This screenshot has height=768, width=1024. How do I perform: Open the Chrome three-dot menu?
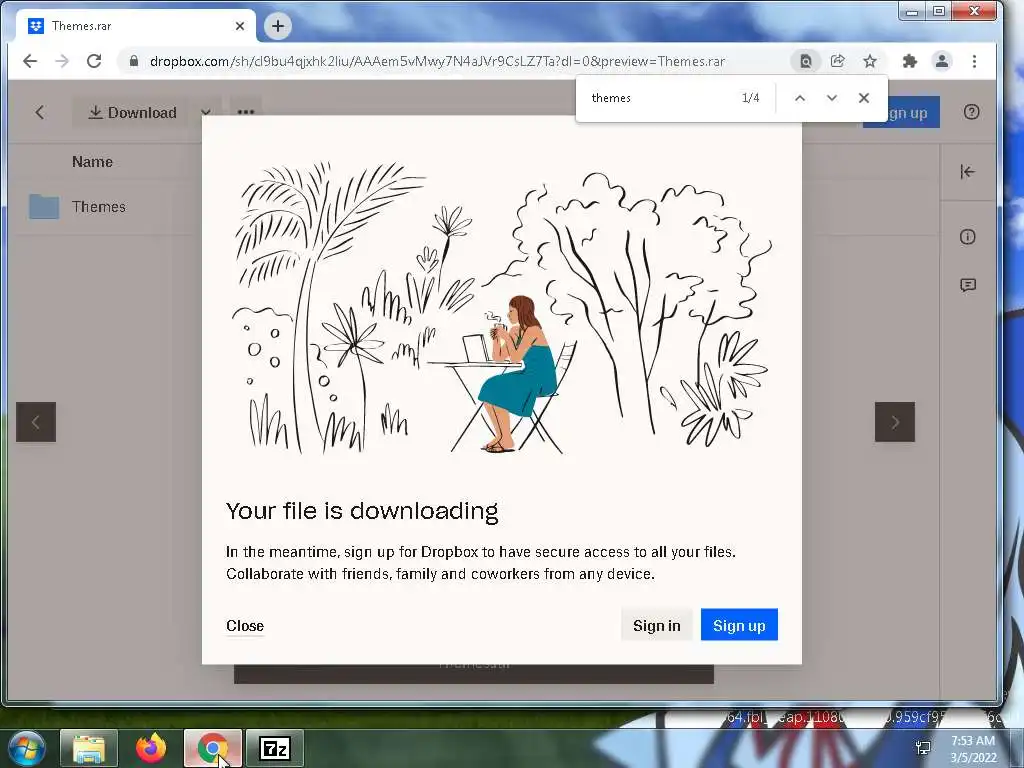[x=974, y=61]
